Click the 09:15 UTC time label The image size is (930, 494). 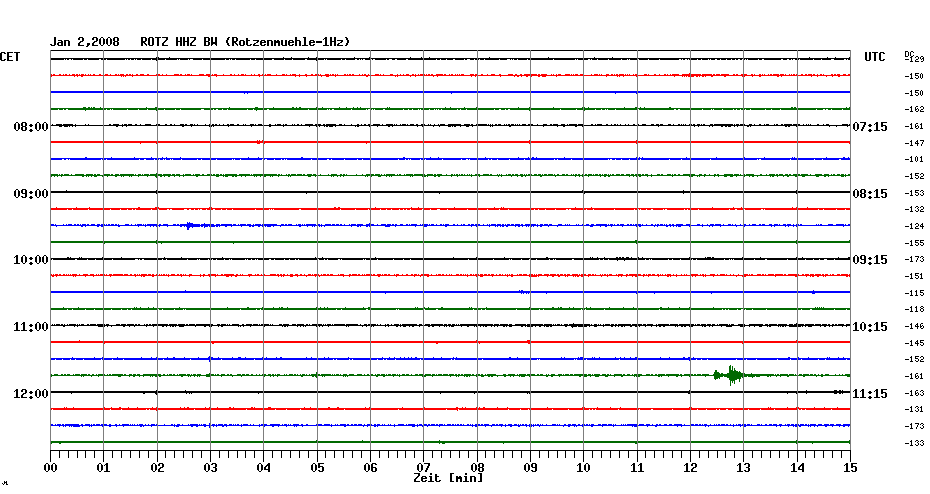[x=870, y=260]
